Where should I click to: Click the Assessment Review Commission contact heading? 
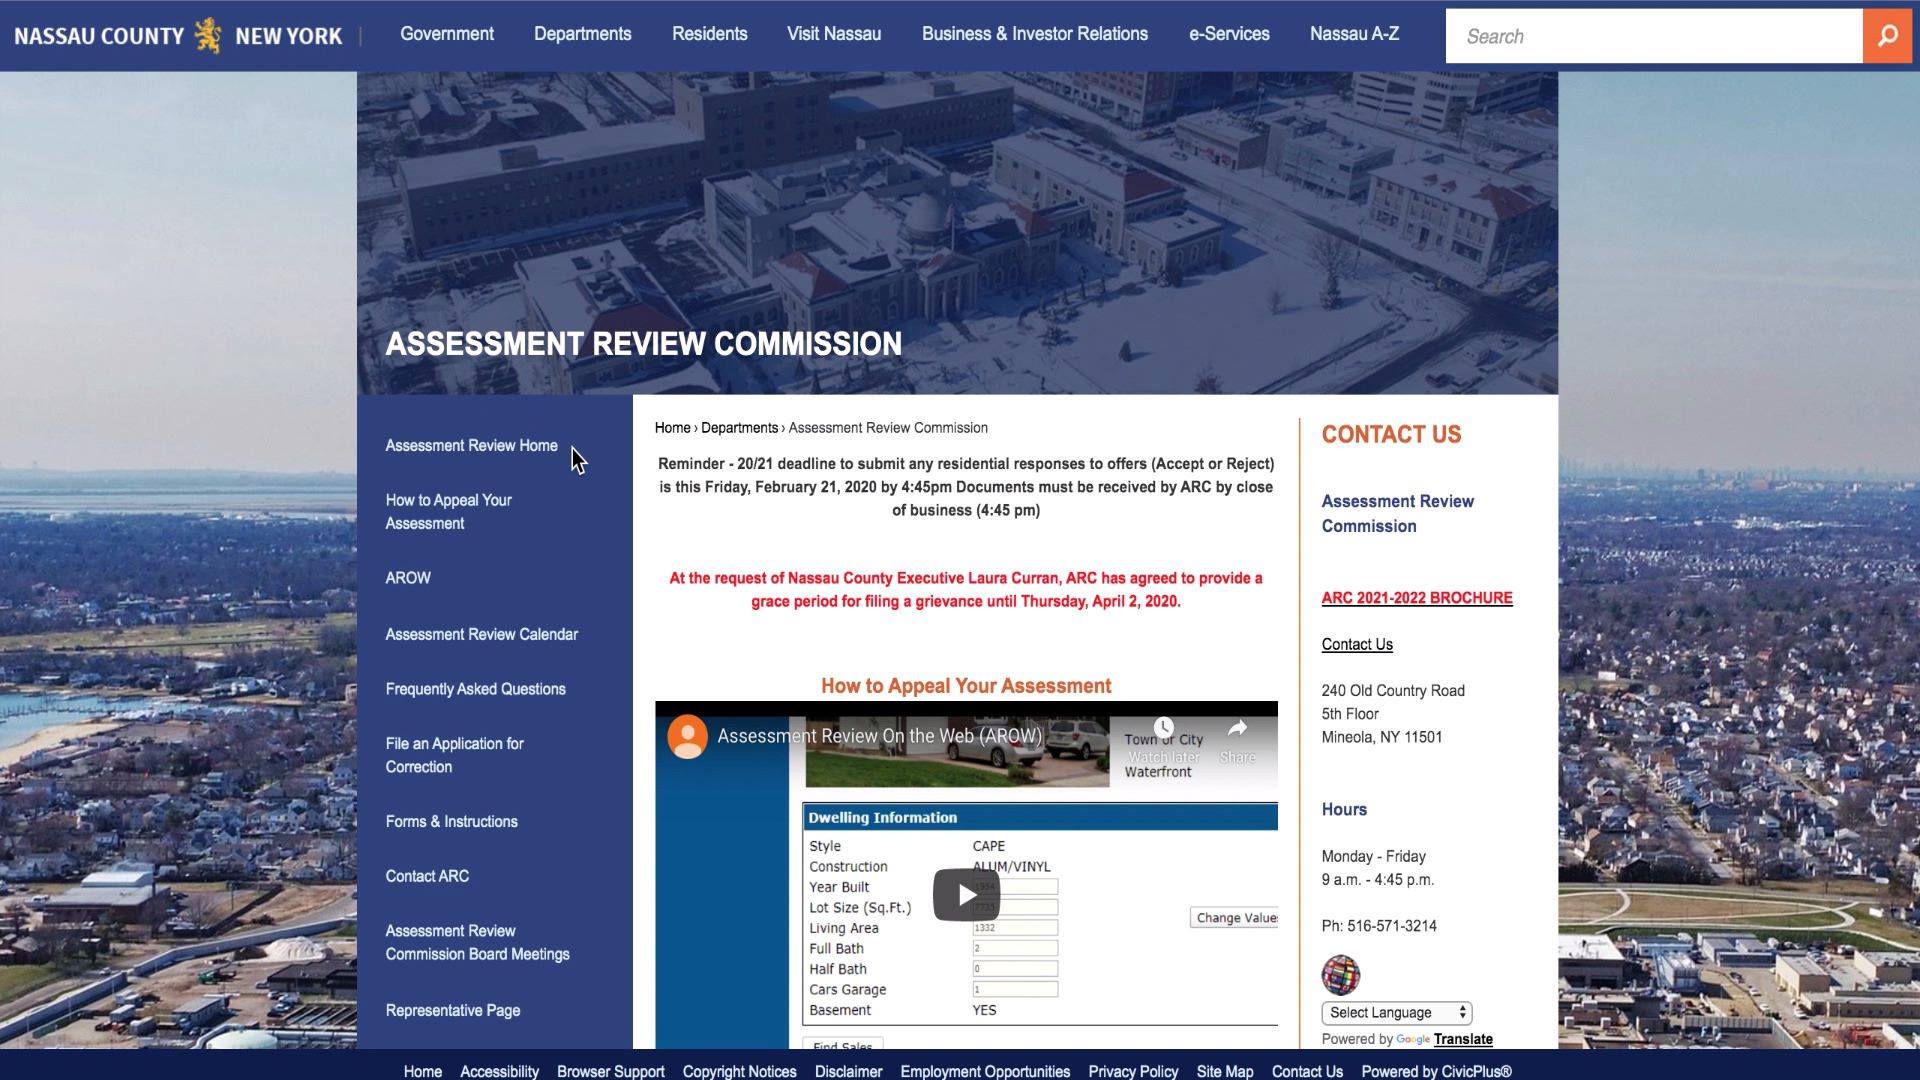[1398, 514]
